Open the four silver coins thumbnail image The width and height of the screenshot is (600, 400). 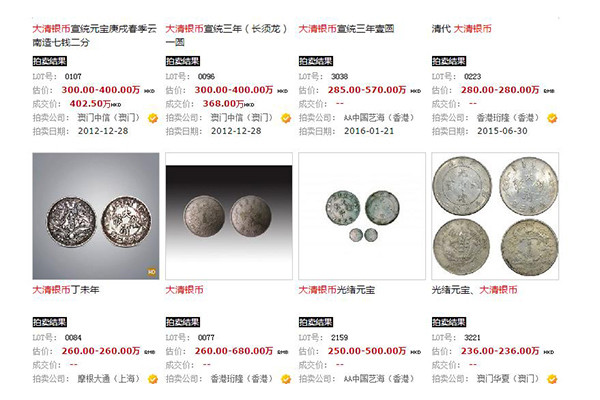(x=495, y=216)
